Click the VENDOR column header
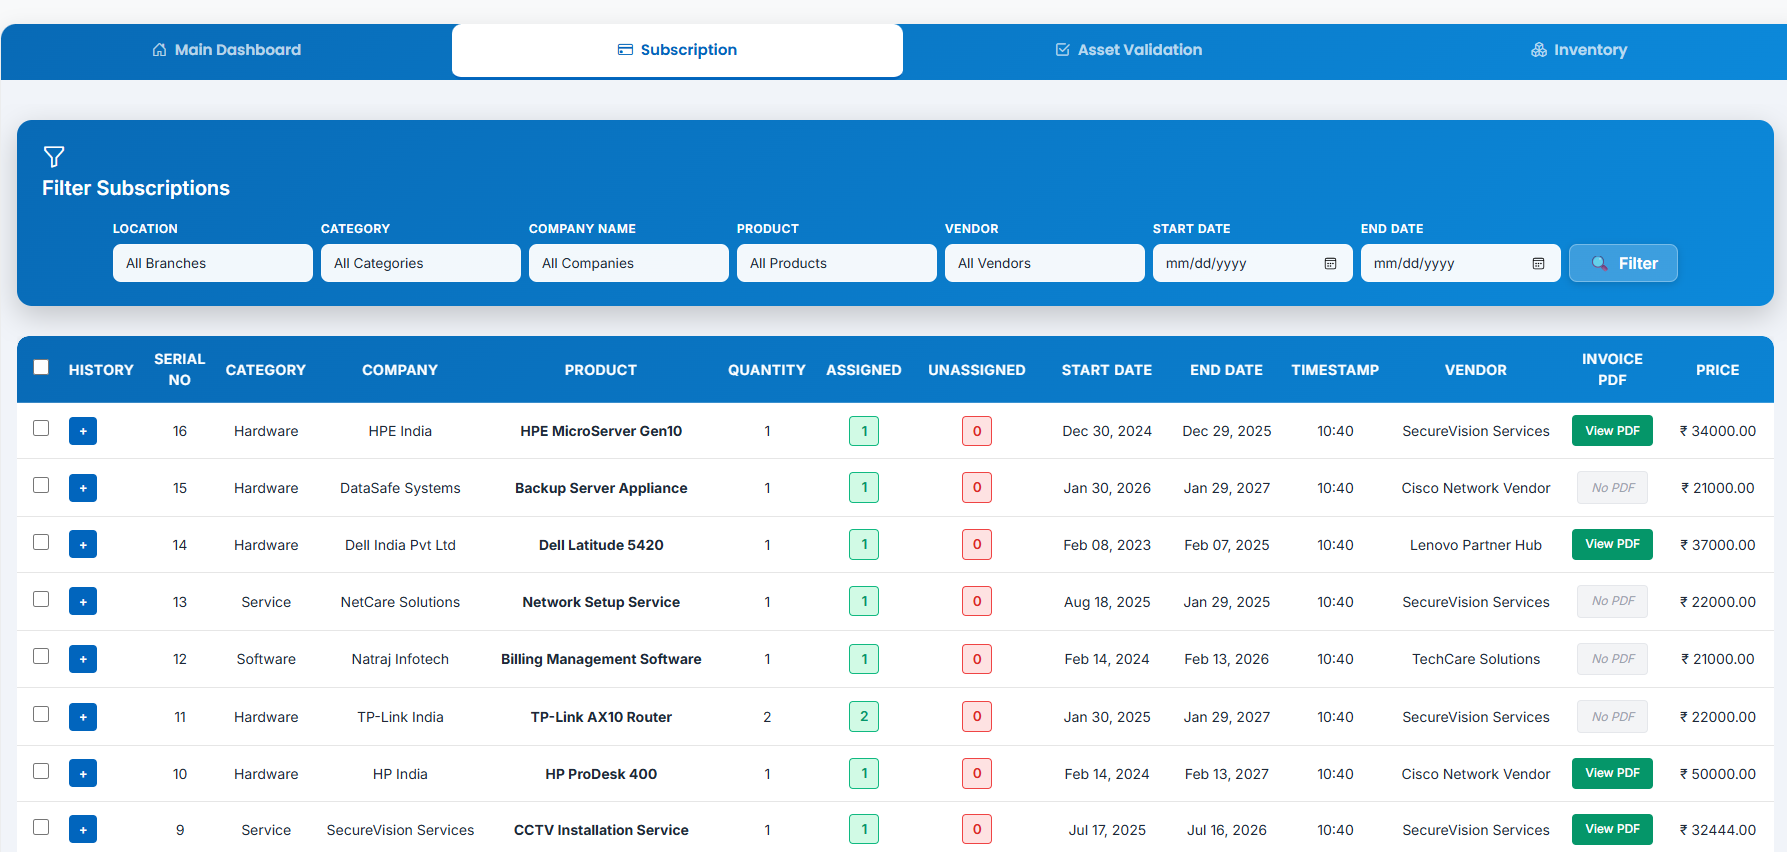The height and width of the screenshot is (852, 1787). click(1476, 370)
